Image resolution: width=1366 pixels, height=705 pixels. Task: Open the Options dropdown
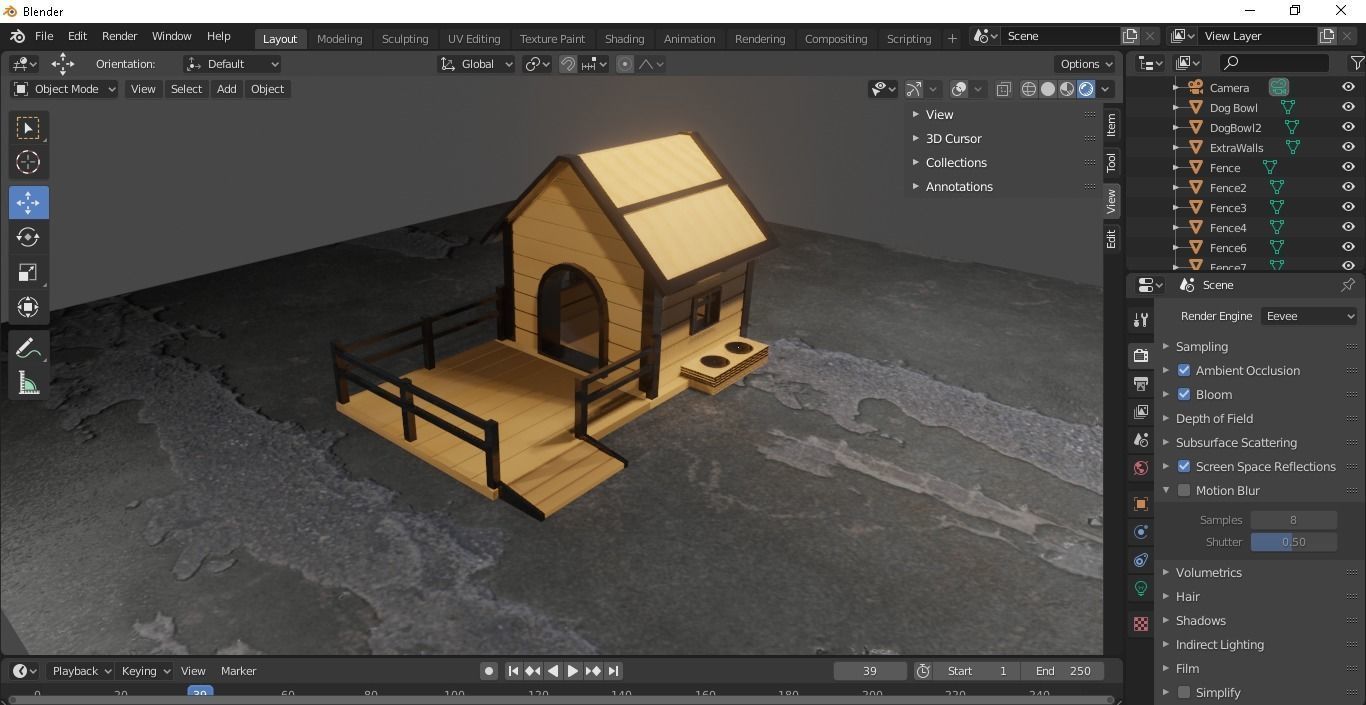(x=1086, y=64)
